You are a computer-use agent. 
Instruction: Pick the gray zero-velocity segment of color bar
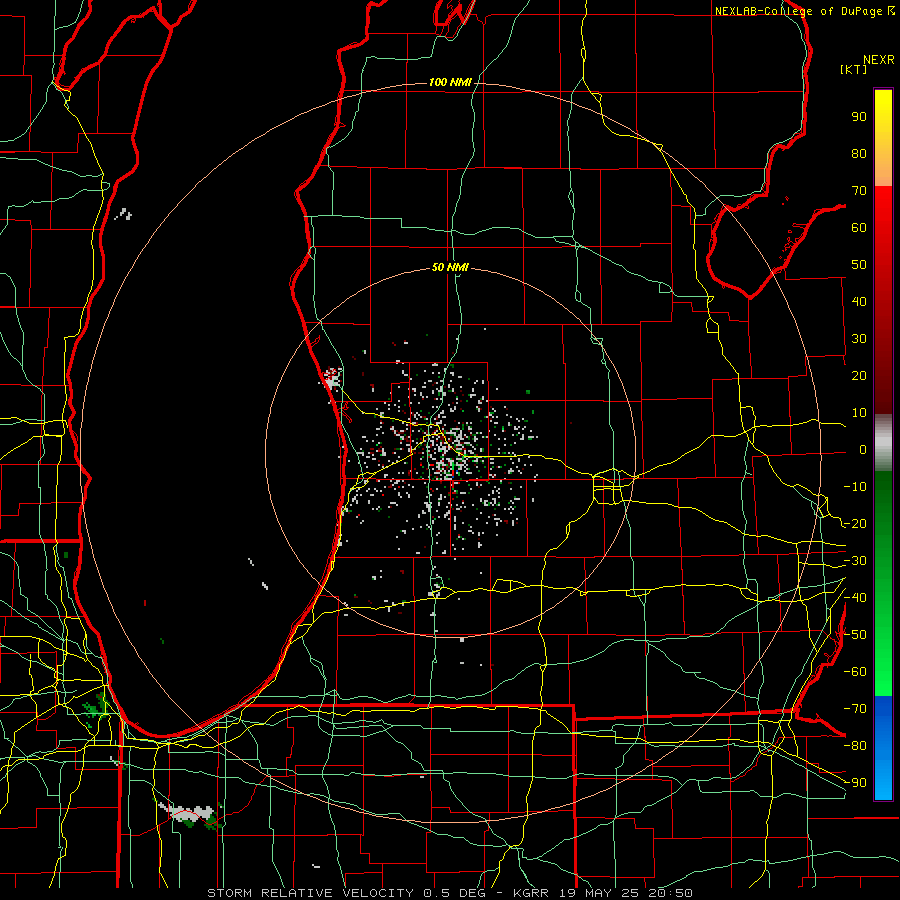(x=883, y=443)
